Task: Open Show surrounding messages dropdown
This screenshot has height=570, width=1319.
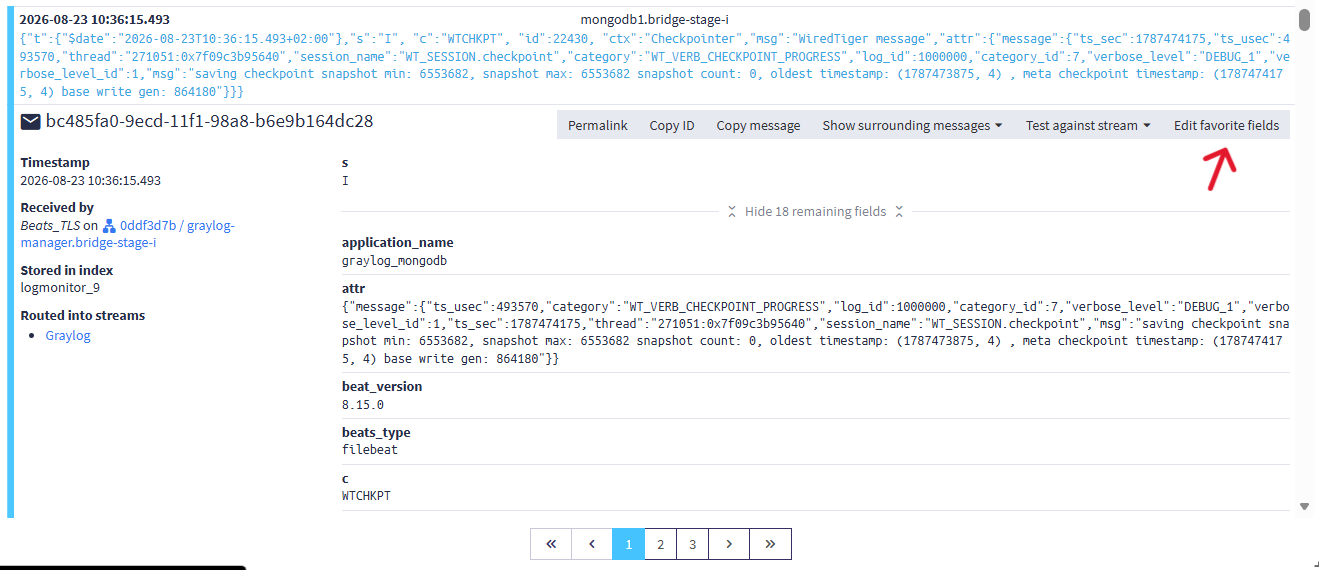Action: (x=912, y=125)
